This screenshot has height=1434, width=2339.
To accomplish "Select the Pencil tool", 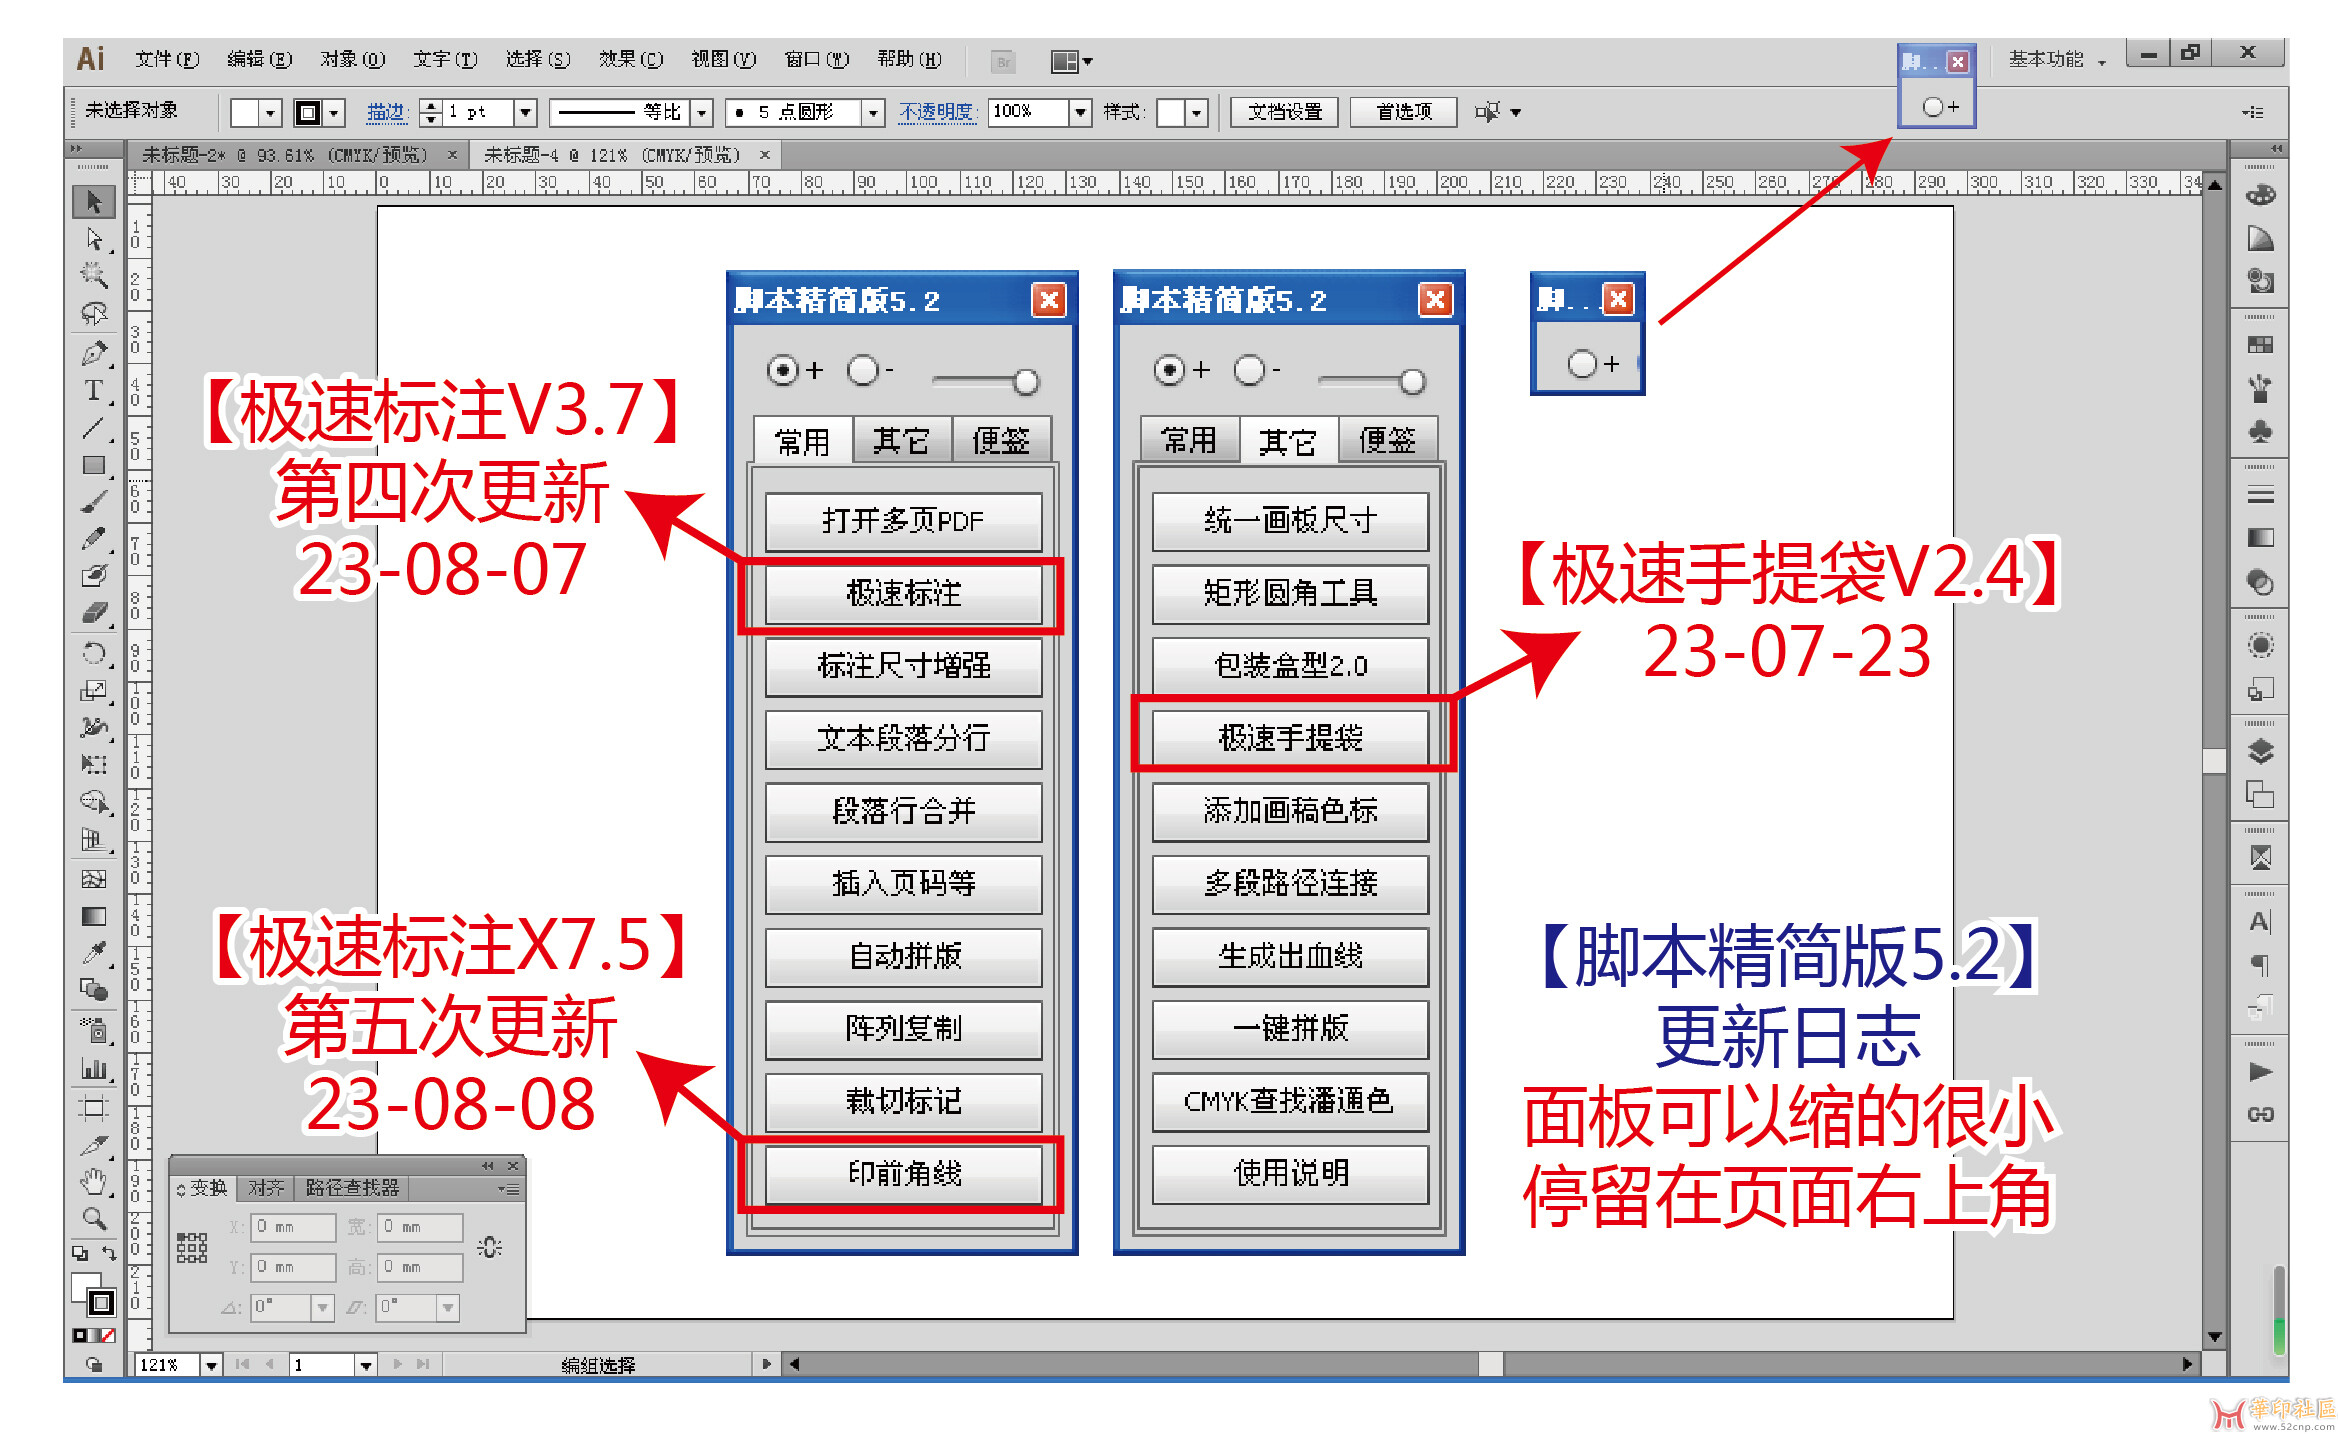I will [94, 539].
